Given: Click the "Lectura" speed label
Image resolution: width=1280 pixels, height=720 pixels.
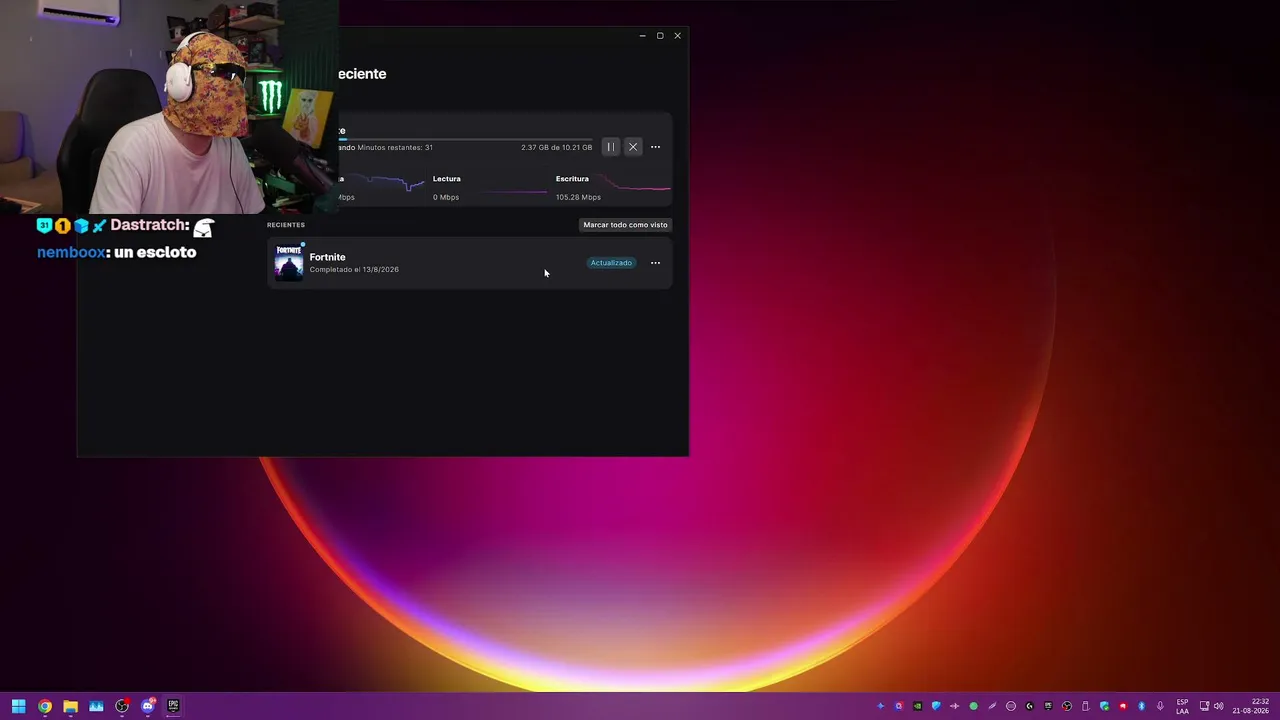Looking at the screenshot, I should [446, 179].
